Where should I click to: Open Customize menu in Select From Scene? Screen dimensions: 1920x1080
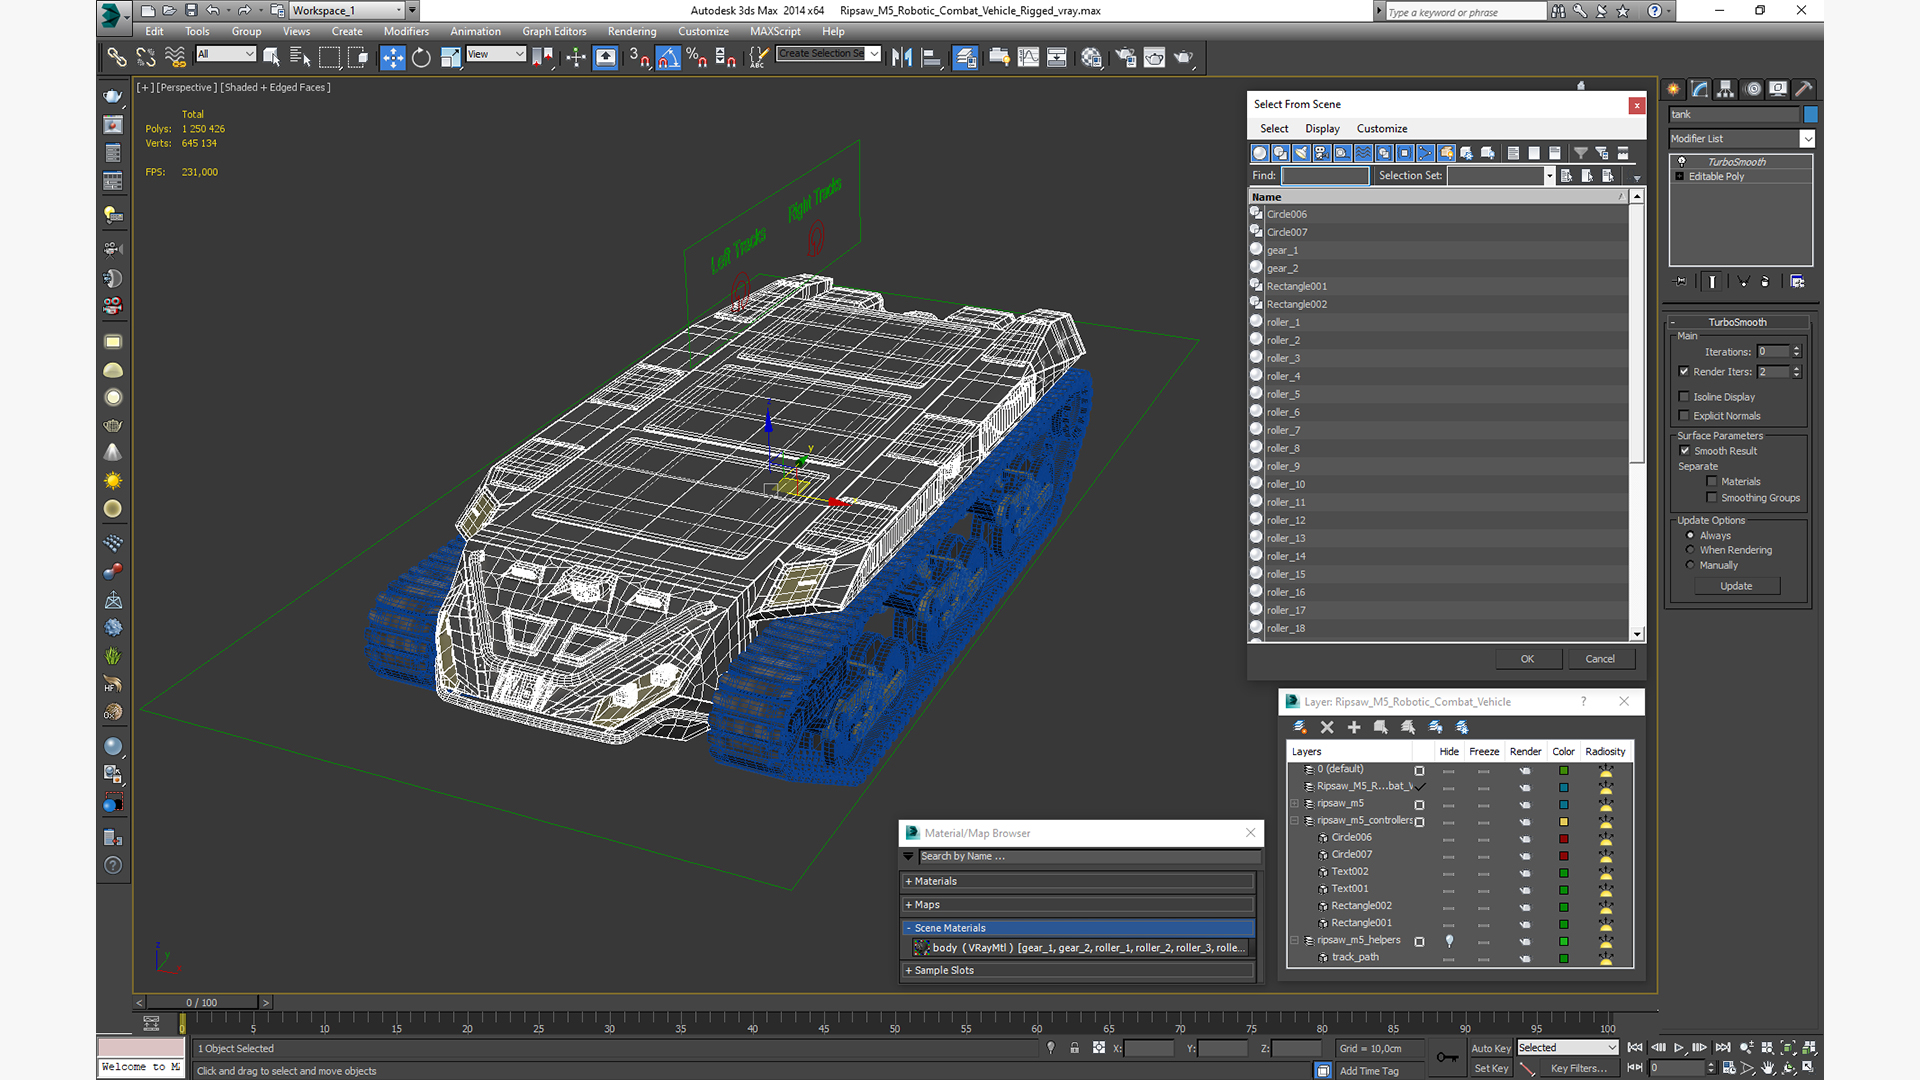coord(1382,129)
